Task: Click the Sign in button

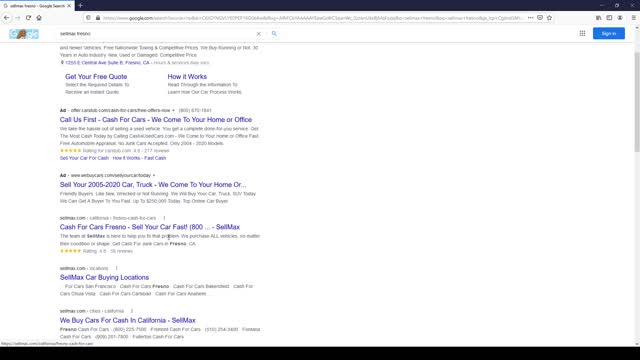Action: point(609,33)
